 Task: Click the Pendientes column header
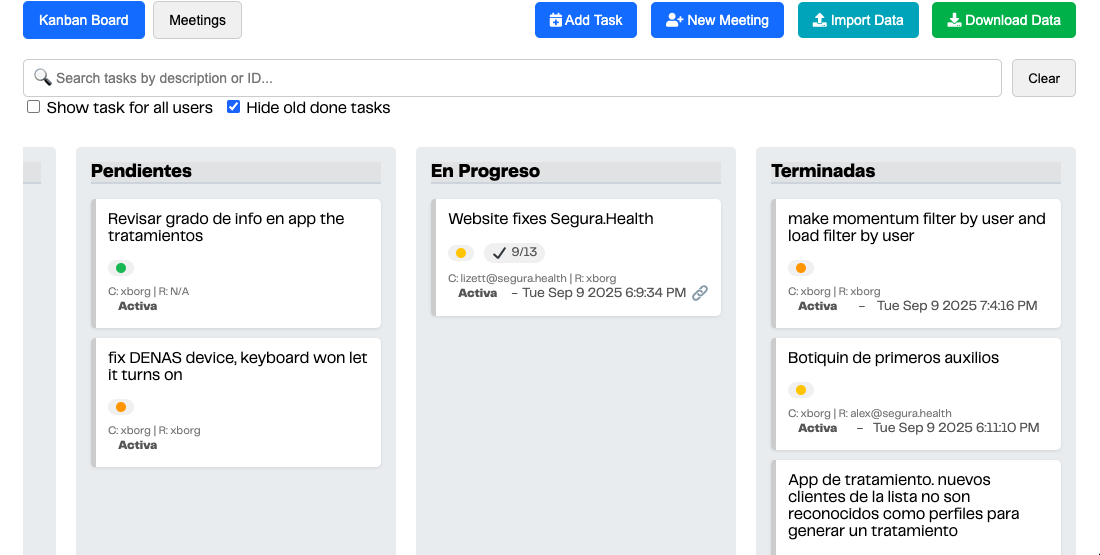point(141,171)
